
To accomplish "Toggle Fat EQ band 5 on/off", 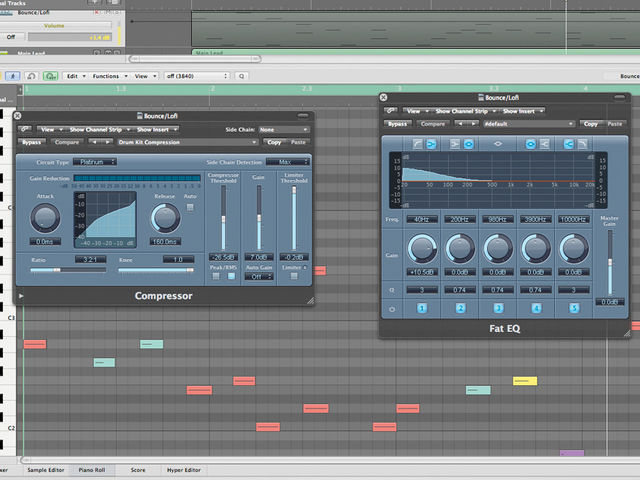I will tap(574, 308).
